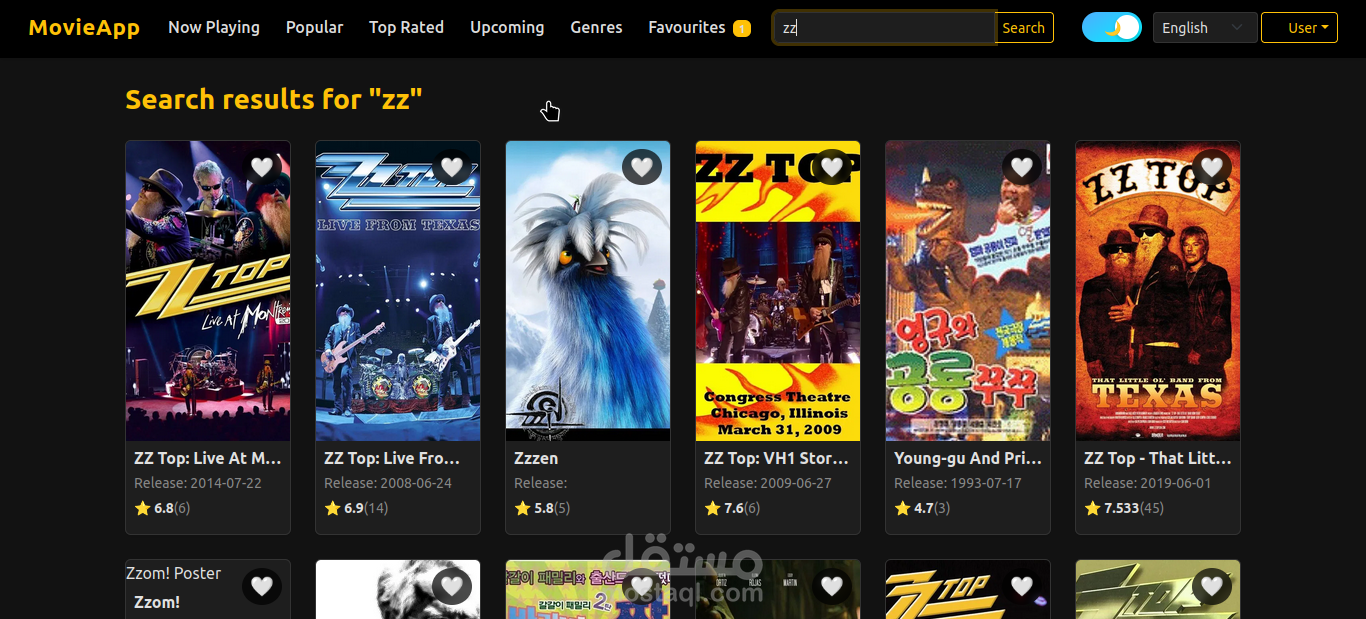The width and height of the screenshot is (1366, 619).
Task: Open the Zzom! title link
Action: [x=157, y=602]
